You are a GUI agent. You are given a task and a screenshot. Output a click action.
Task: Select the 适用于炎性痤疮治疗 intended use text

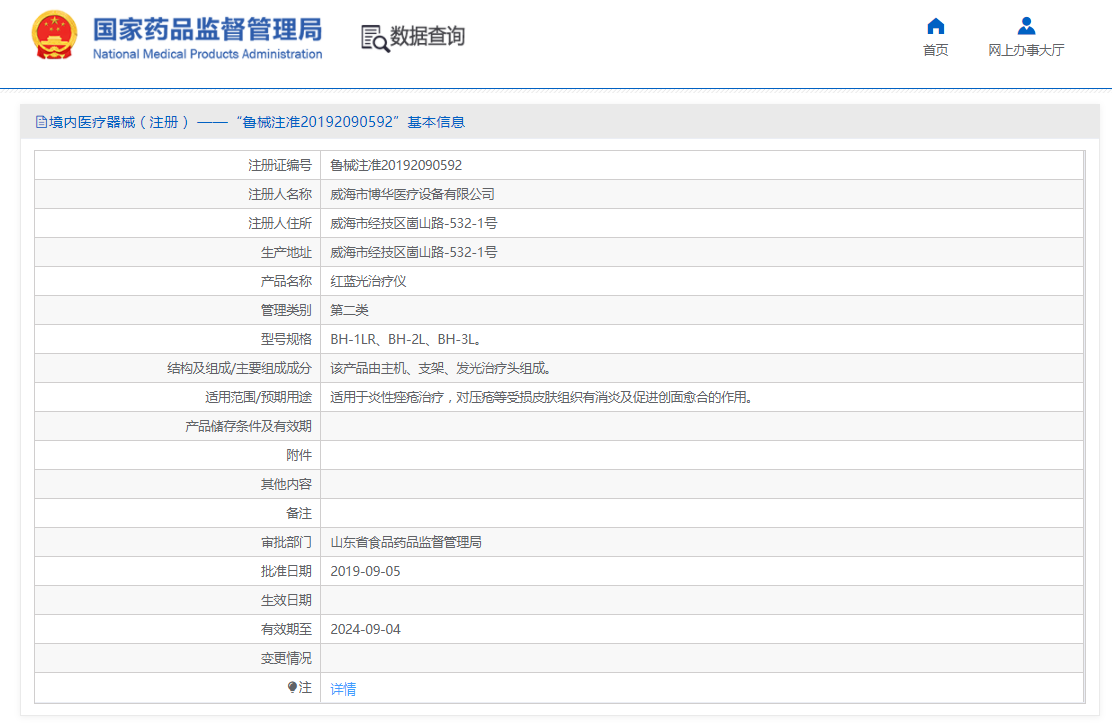point(541,398)
